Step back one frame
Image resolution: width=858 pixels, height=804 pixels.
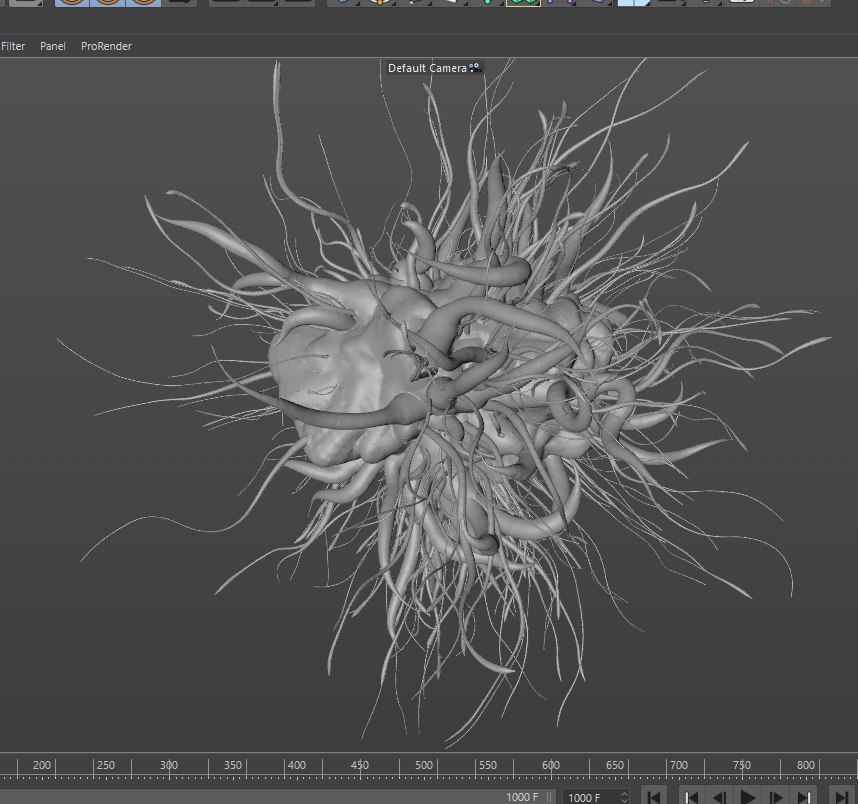719,797
